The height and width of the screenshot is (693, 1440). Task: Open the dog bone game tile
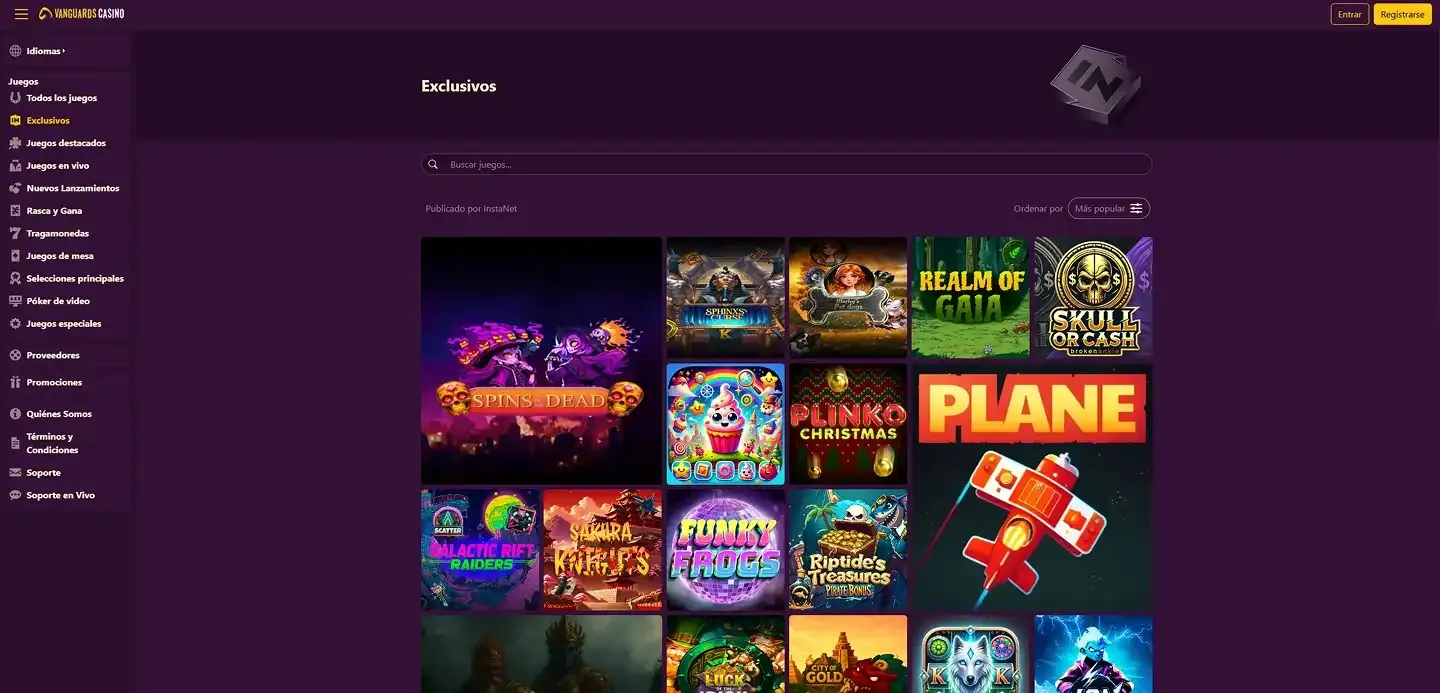[x=848, y=297]
